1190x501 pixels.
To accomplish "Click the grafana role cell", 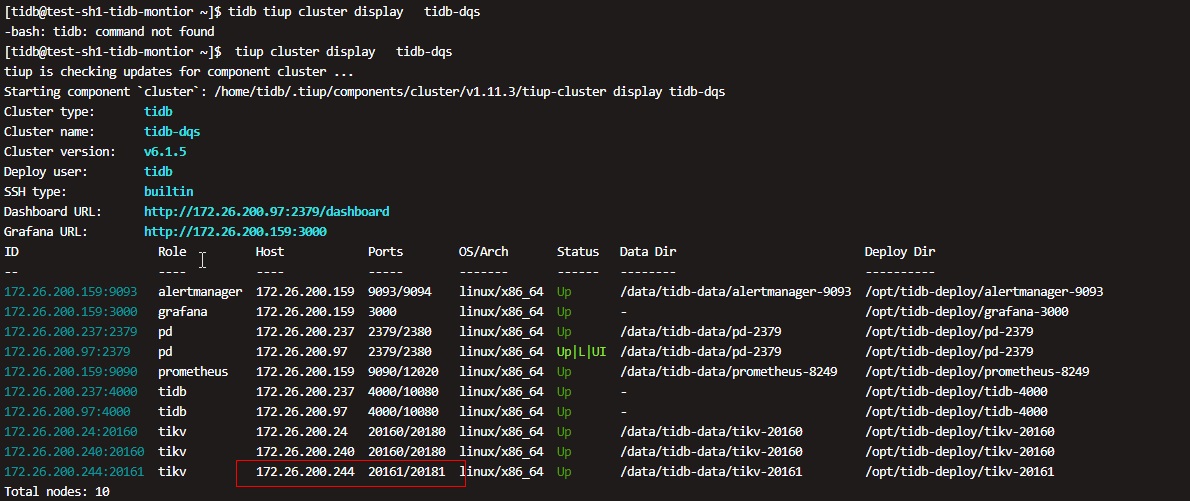I will pos(182,311).
